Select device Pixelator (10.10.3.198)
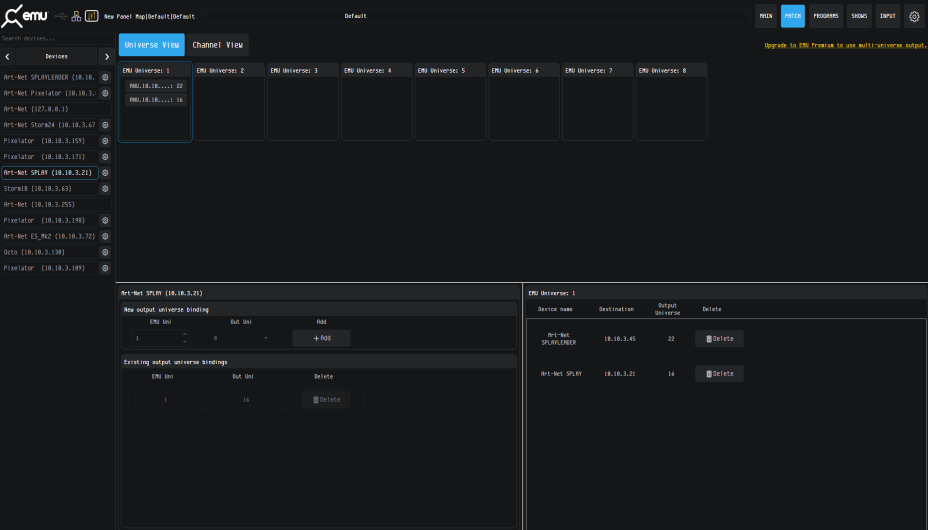This screenshot has height=530, width=928. click(50, 220)
